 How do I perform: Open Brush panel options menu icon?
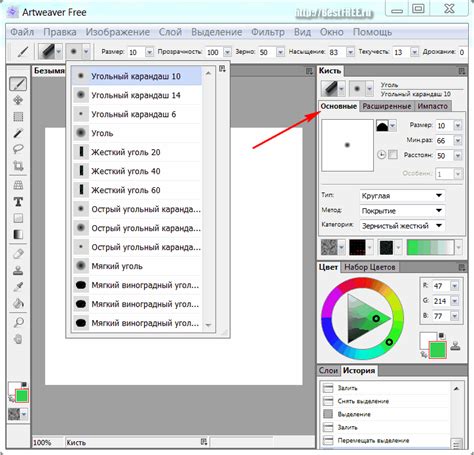click(x=462, y=71)
